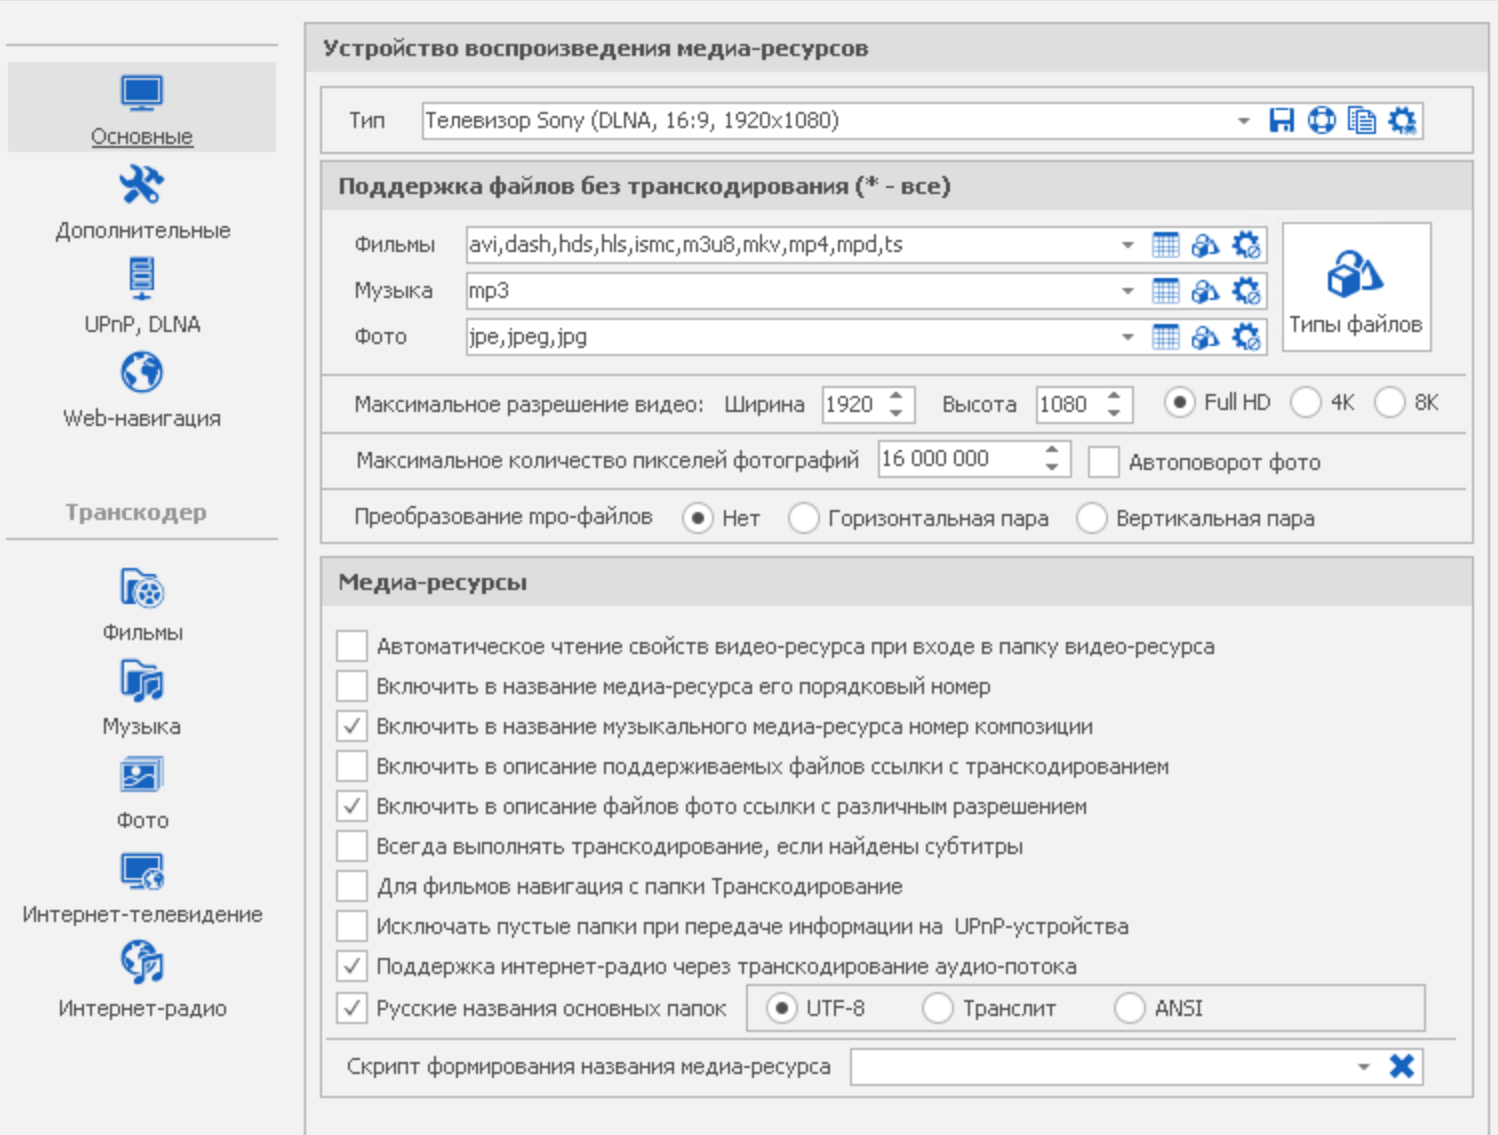Expand the Скрипт формирования названия dropdown
The width and height of the screenshot is (1498, 1135).
[x=1363, y=1067]
